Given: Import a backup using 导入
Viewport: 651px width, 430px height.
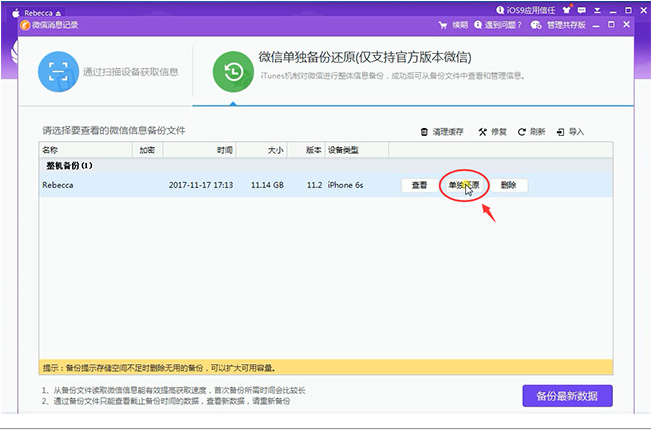Looking at the screenshot, I should point(570,131).
